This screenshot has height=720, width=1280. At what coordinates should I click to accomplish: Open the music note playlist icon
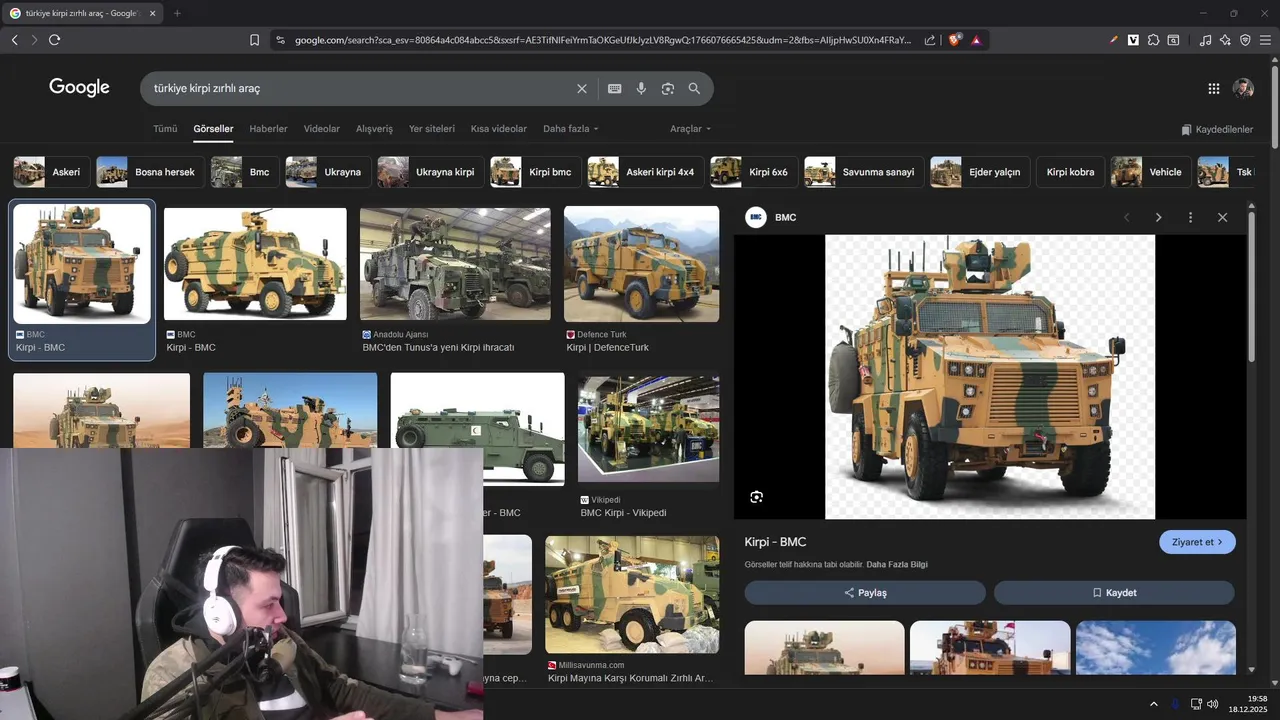(1205, 40)
